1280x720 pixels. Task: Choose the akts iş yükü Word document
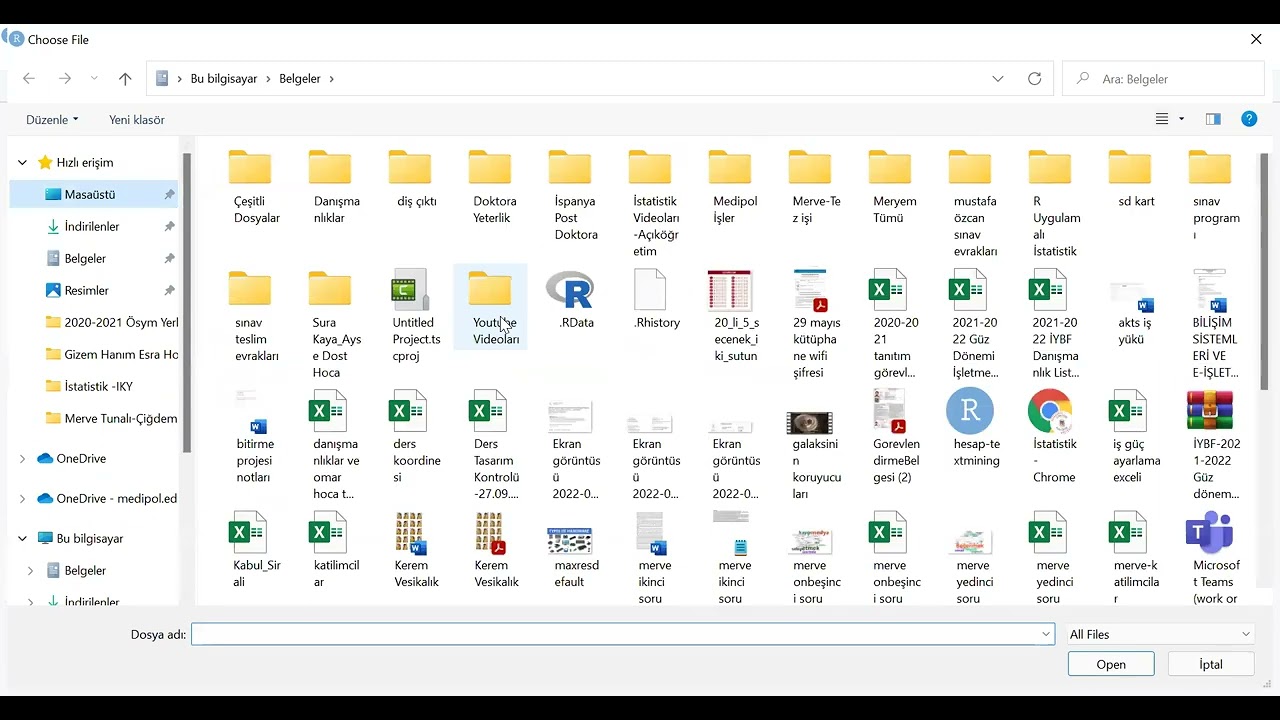click(x=1130, y=297)
